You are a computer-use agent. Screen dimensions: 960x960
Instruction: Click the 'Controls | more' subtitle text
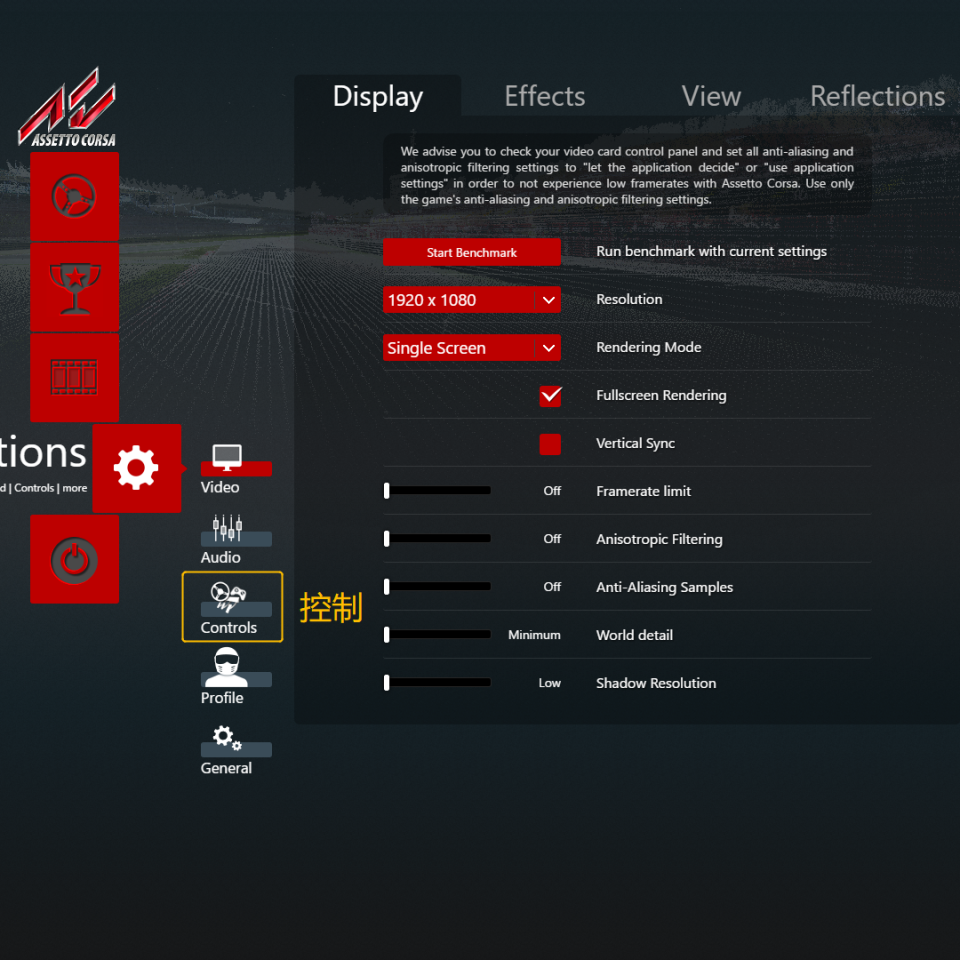click(x=50, y=488)
